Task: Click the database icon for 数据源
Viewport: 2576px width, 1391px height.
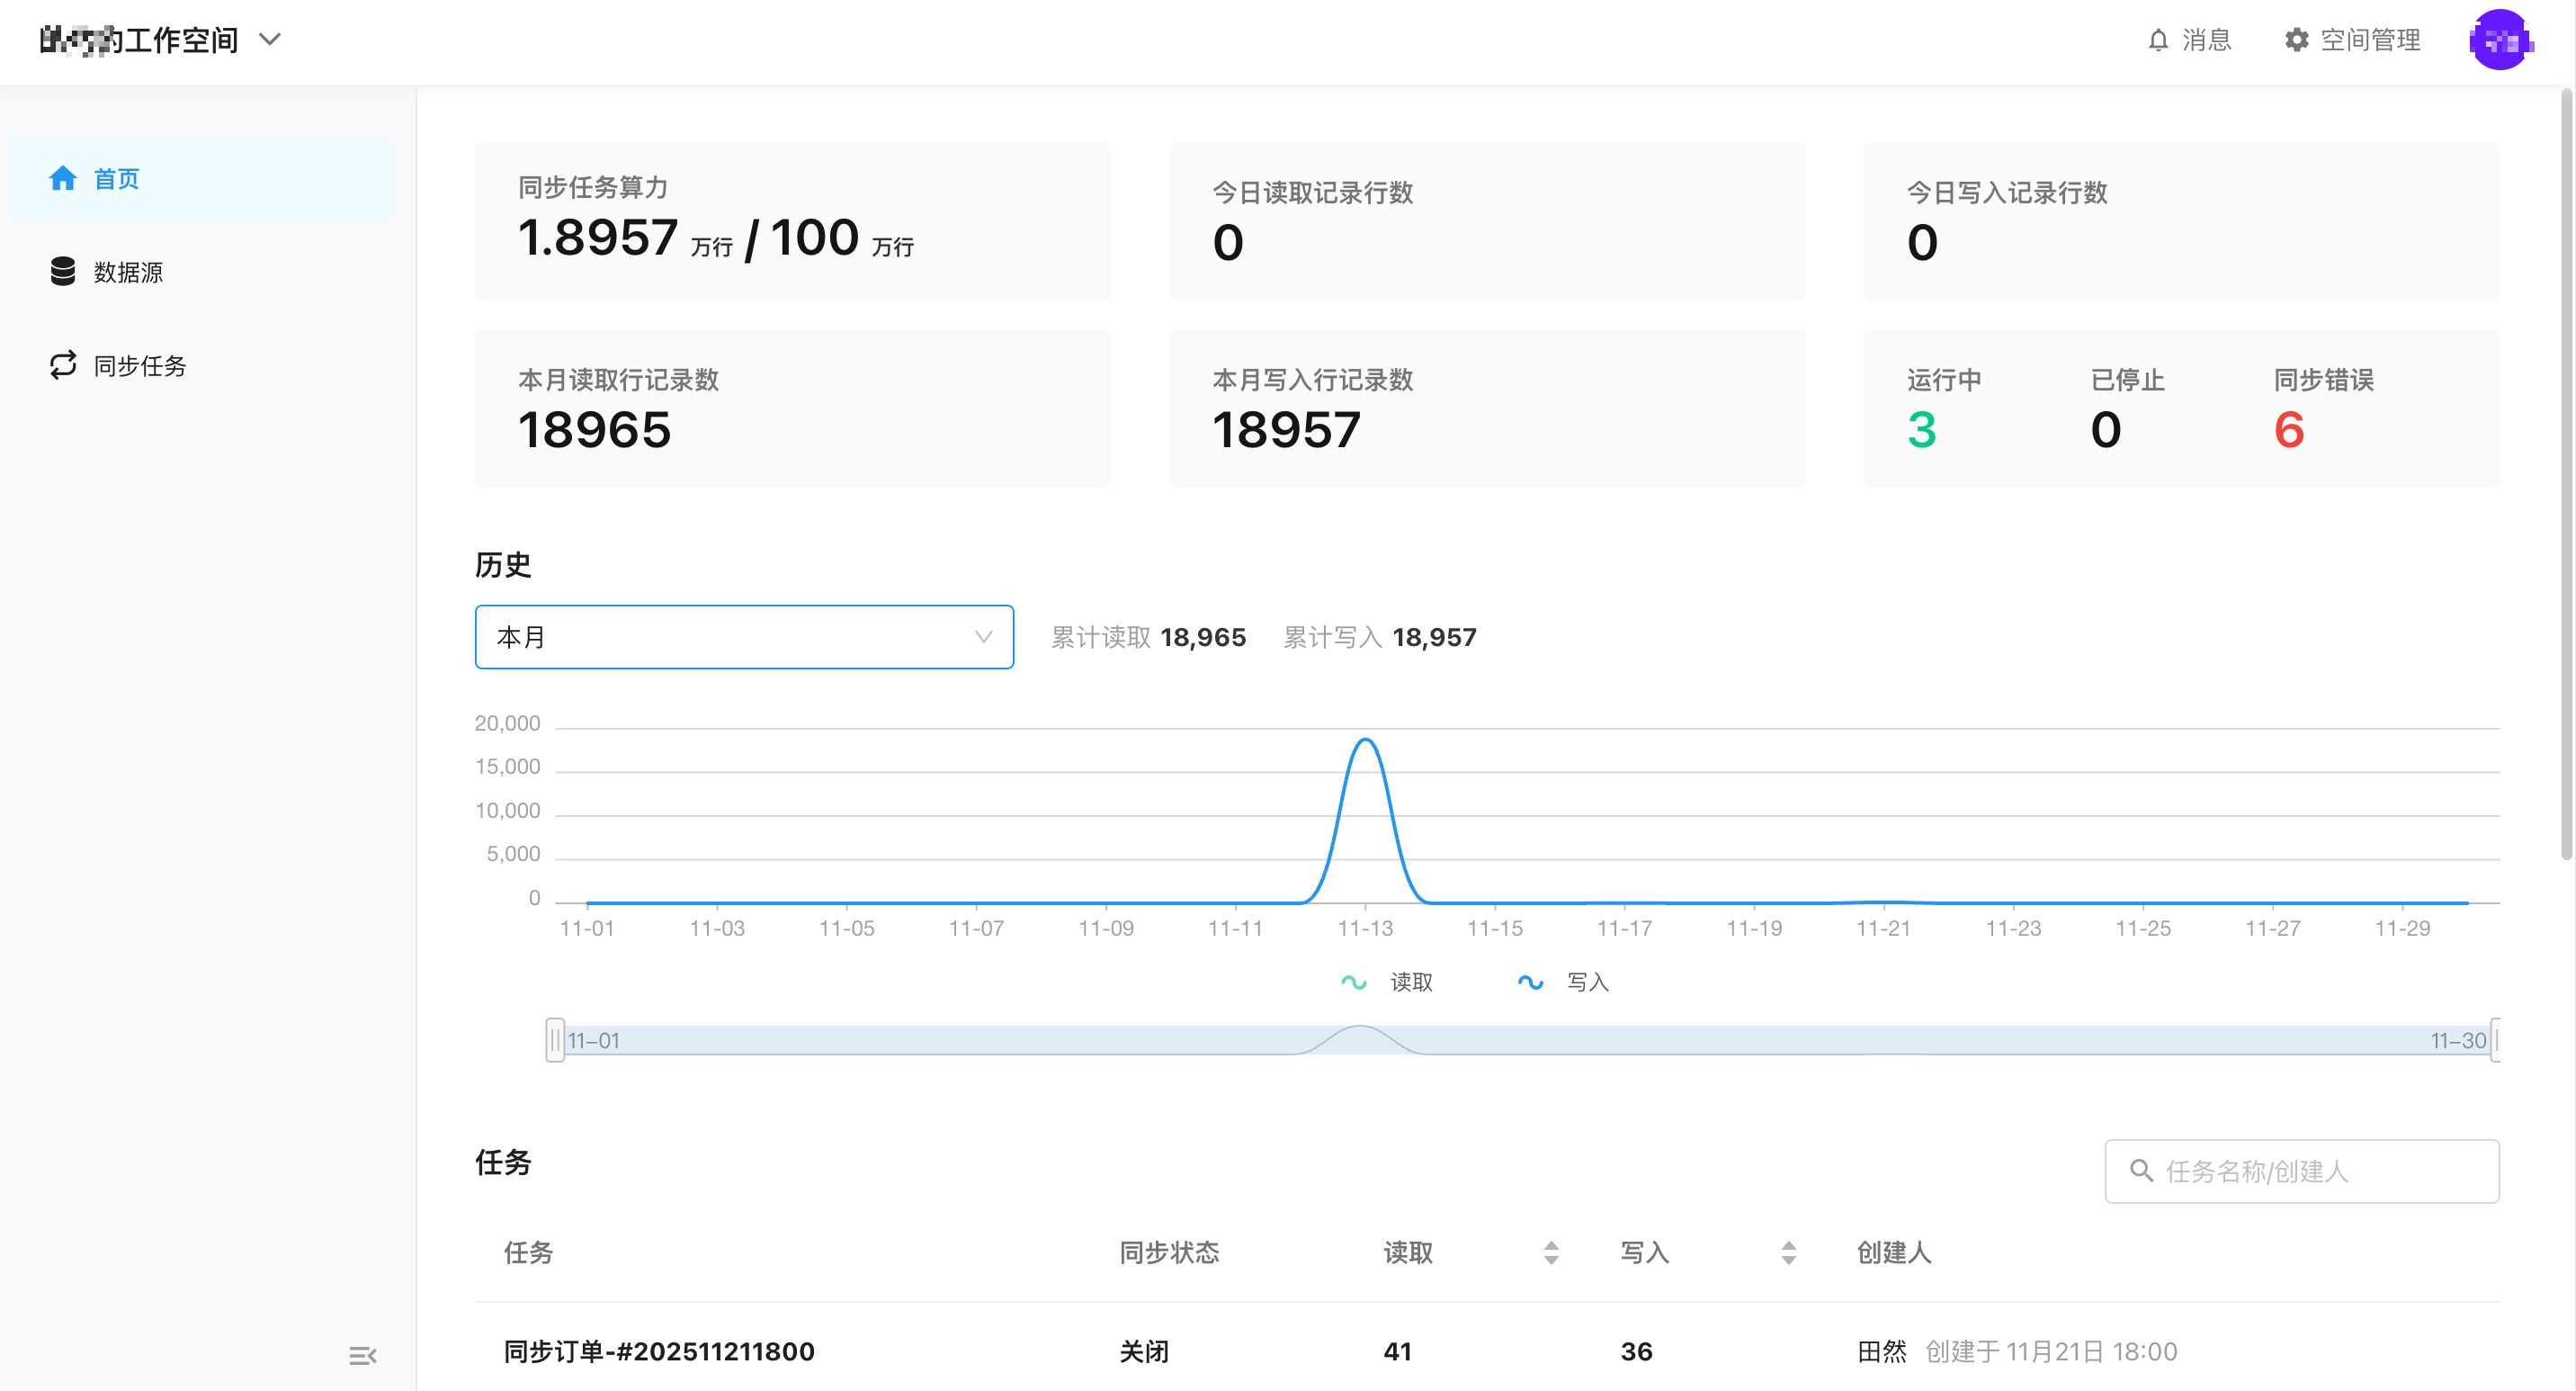Action: (62, 271)
